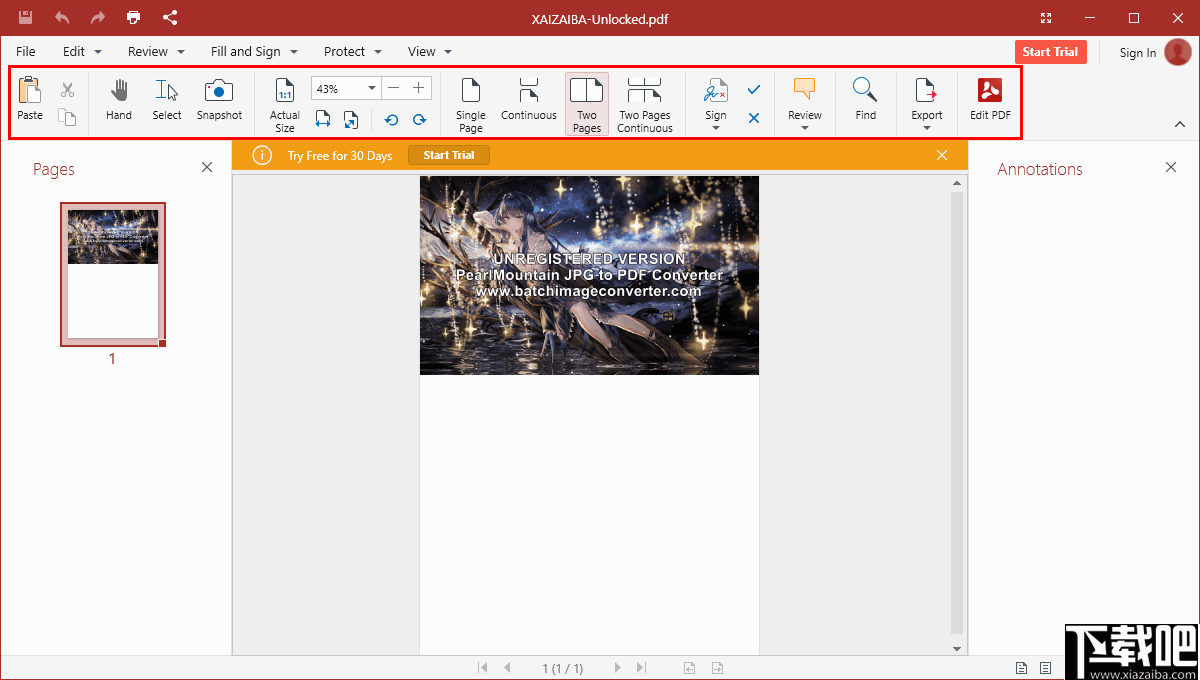Click the Share icon
This screenshot has height=680, width=1200.
170,17
